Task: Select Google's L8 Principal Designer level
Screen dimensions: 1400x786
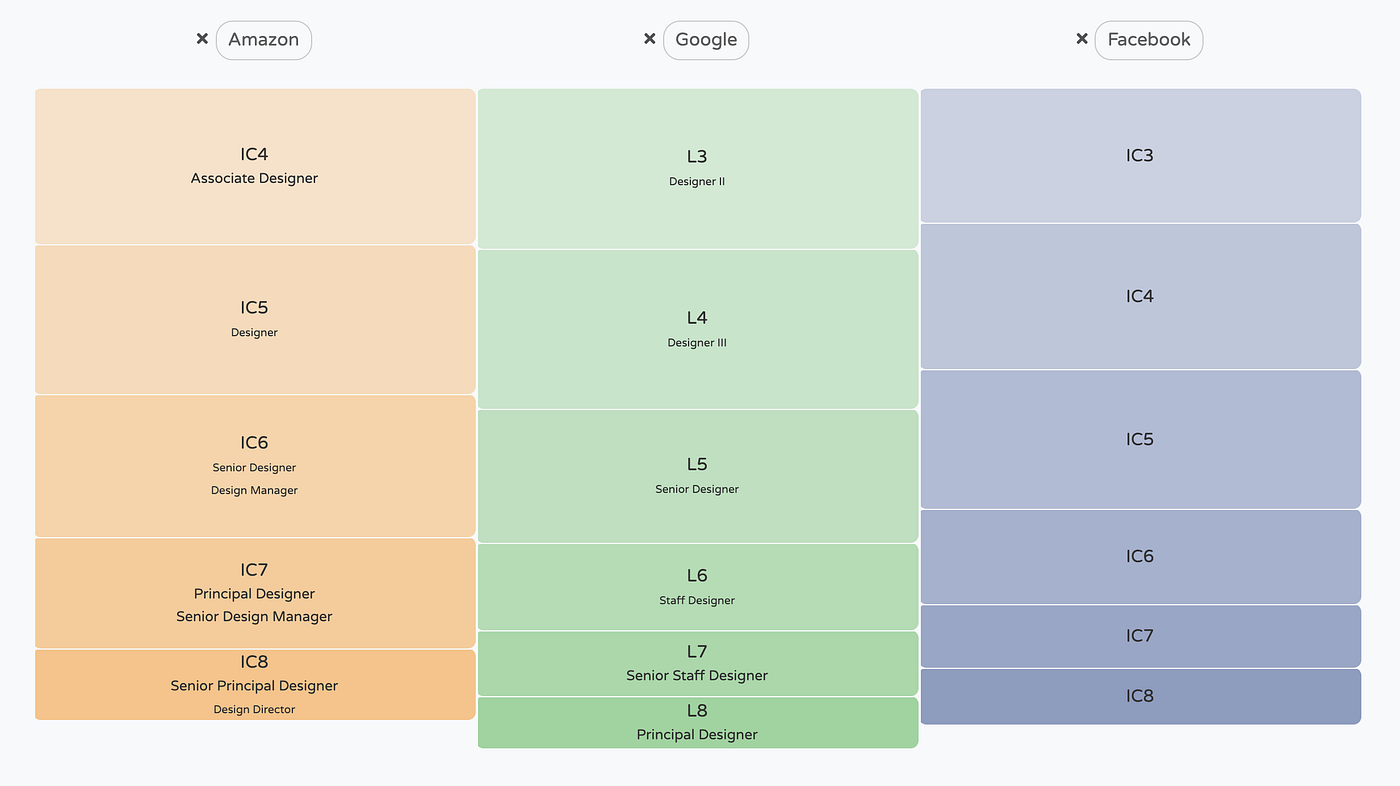Action: (x=697, y=722)
